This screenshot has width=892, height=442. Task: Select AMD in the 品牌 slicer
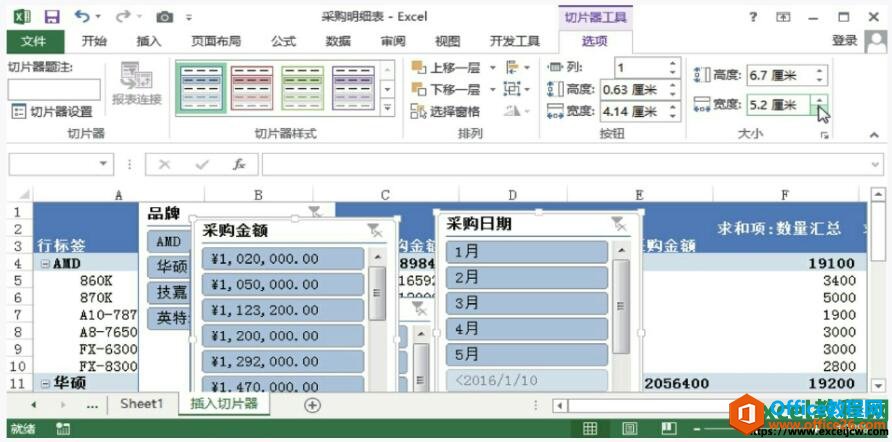(168, 241)
